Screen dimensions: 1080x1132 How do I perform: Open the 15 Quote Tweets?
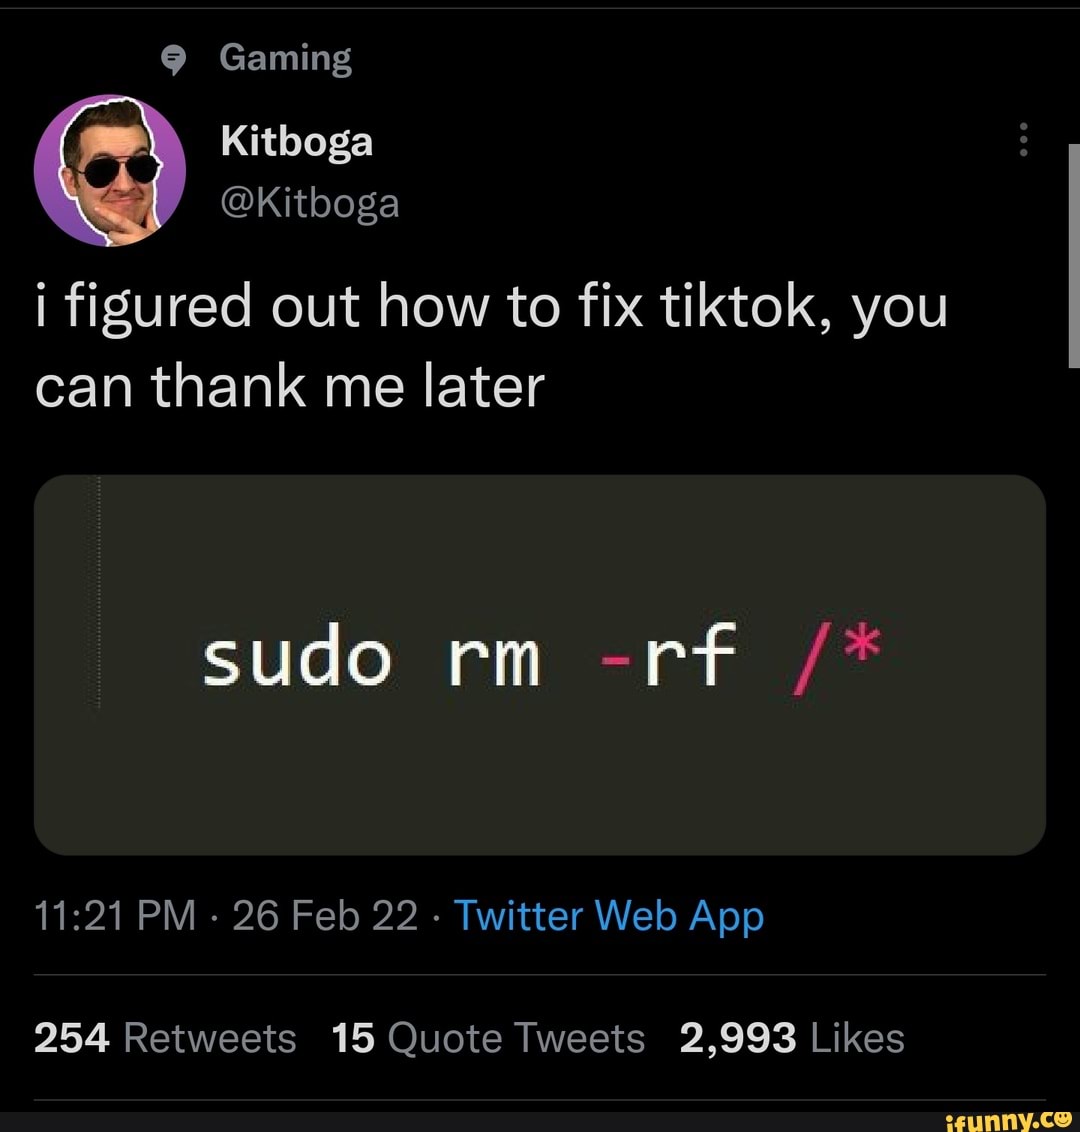[x=488, y=1038]
